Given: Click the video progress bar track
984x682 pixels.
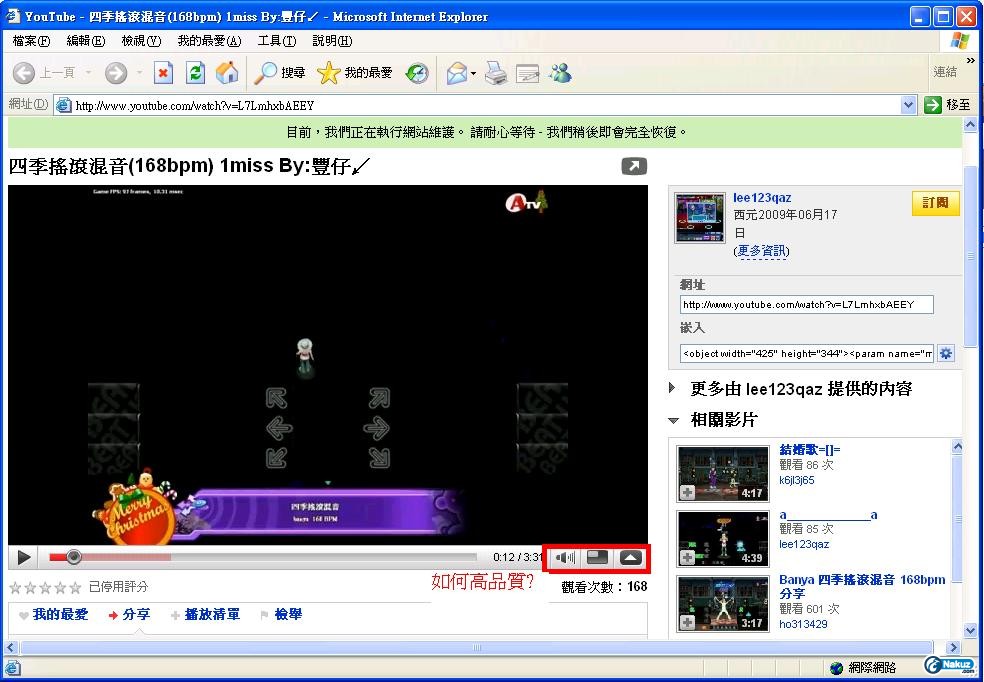Looking at the screenshot, I should [263, 557].
